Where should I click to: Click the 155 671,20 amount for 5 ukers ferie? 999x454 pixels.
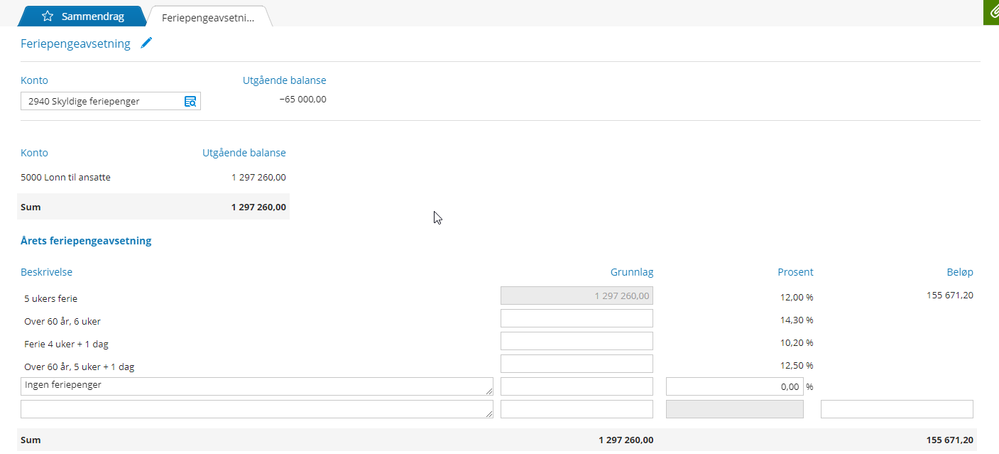coord(949,295)
